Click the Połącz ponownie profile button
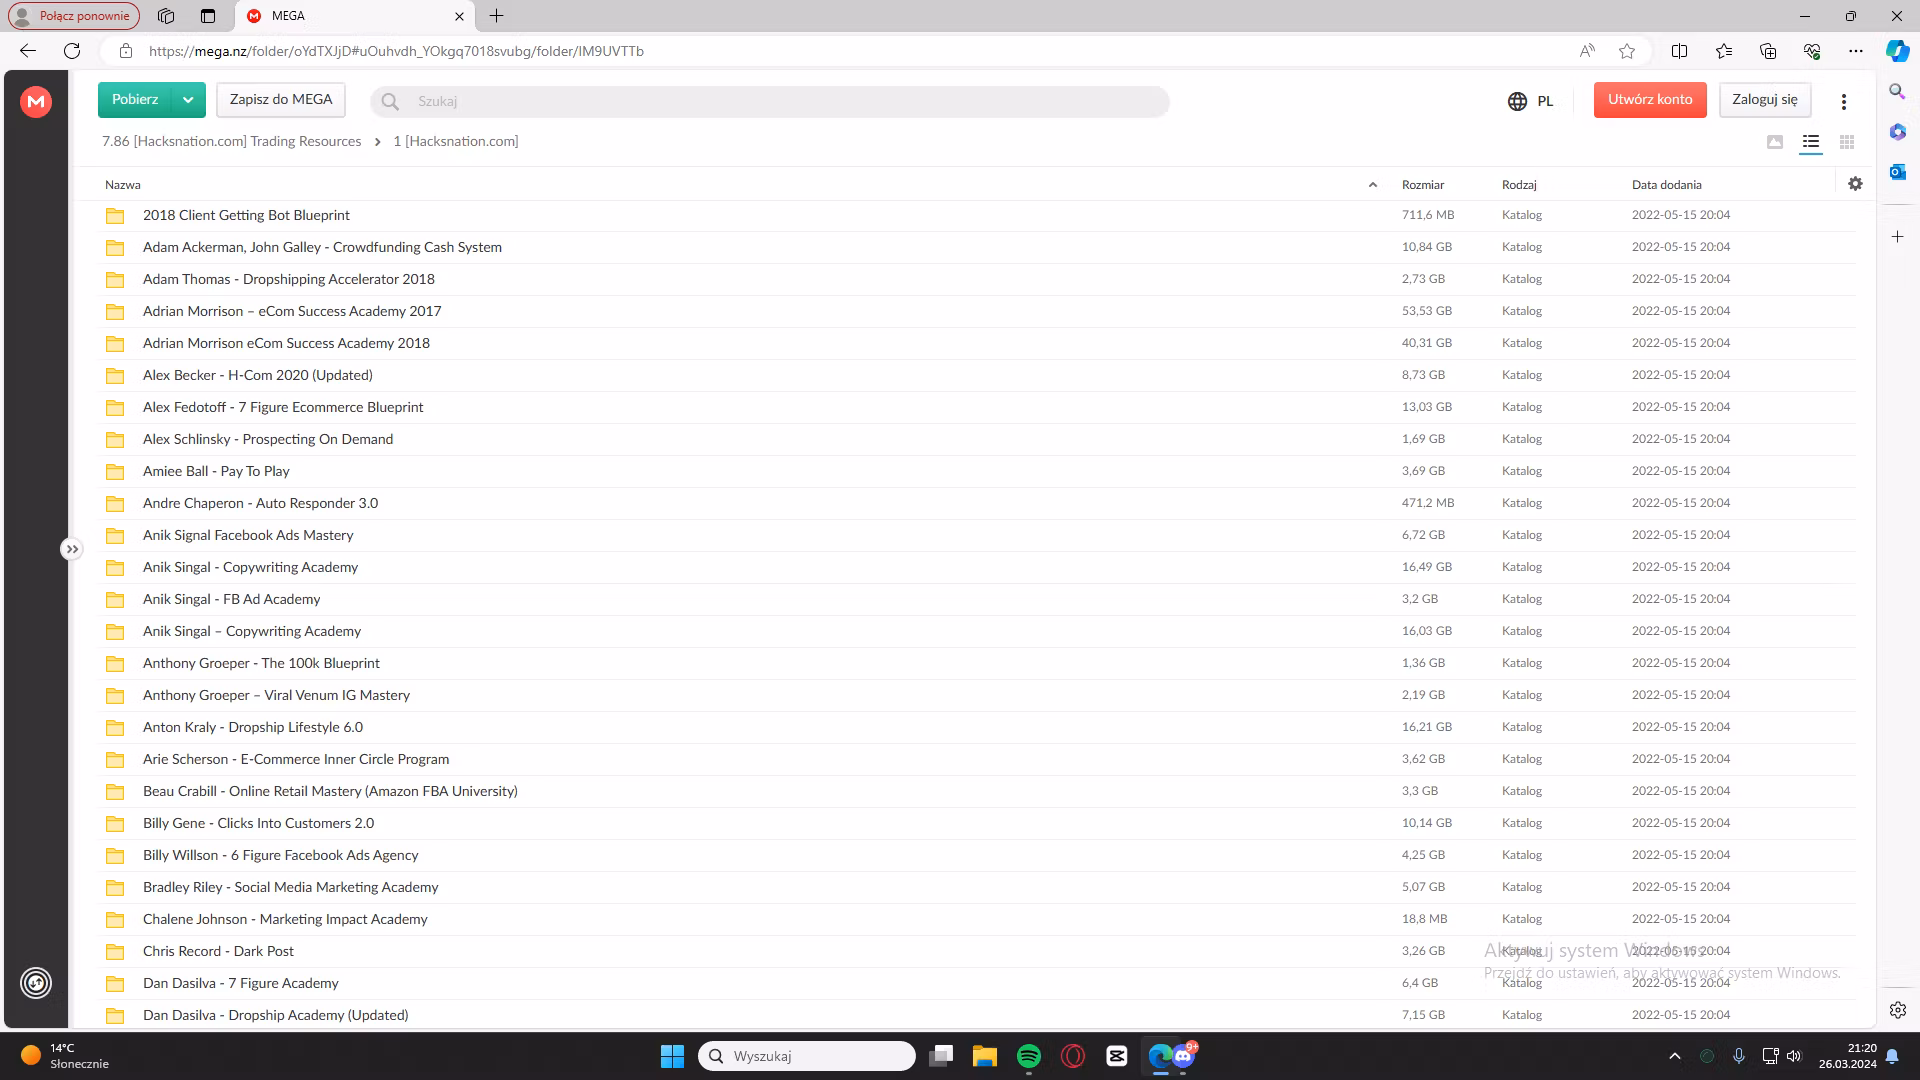Viewport: 1920px width, 1080px height. pyautogui.click(x=74, y=16)
